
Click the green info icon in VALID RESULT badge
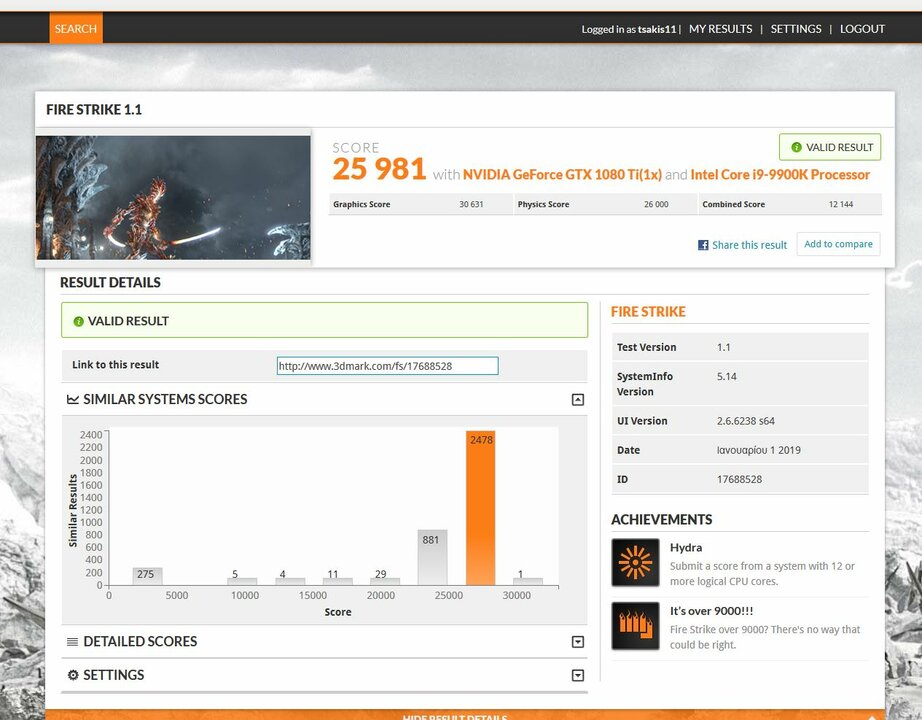pyautogui.click(x=796, y=147)
